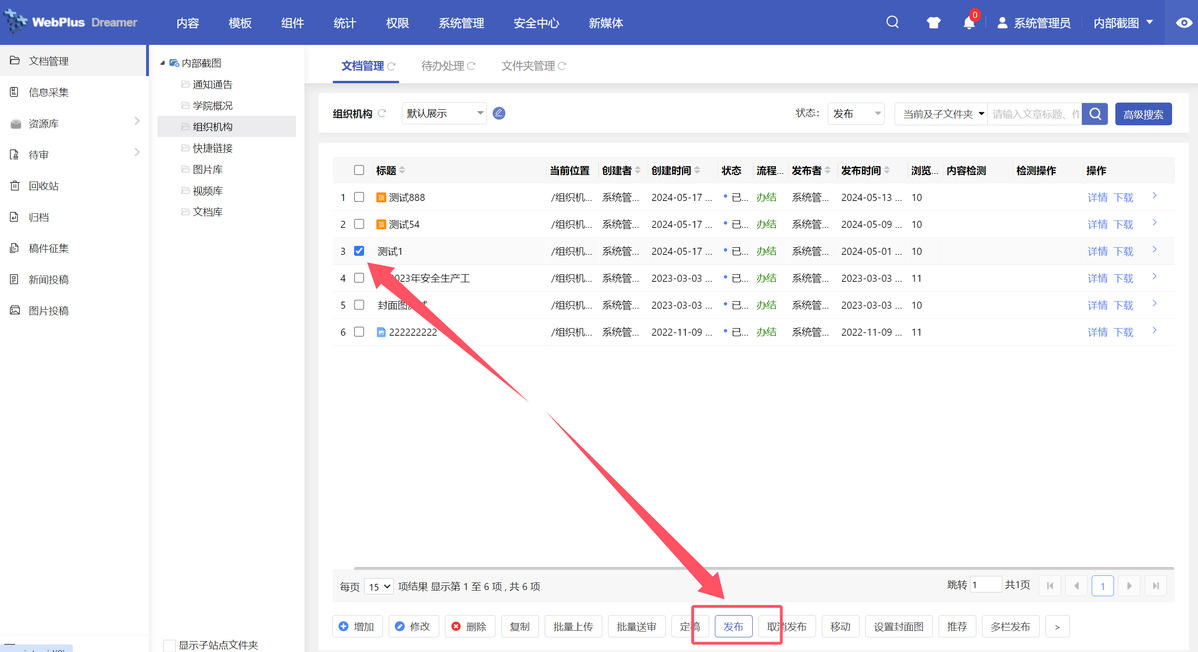Click the article title search input field

point(1034,114)
